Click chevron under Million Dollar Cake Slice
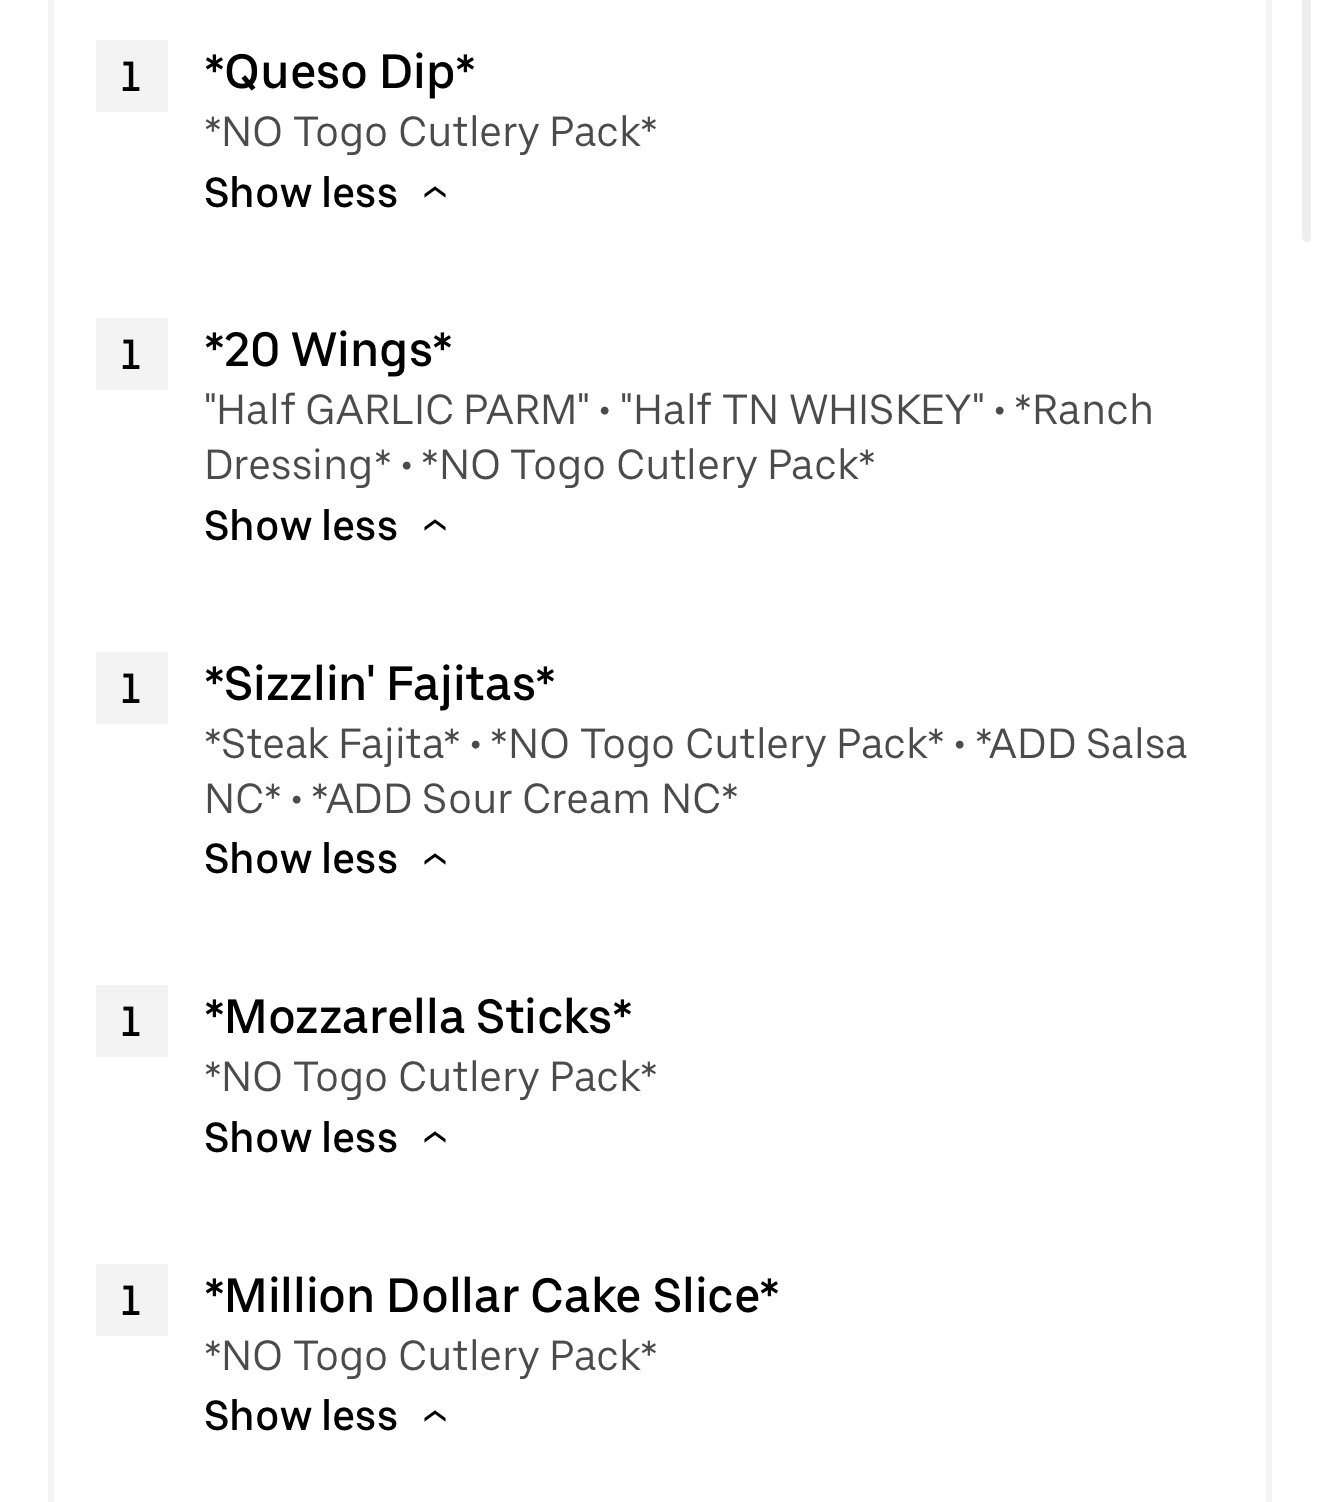Screen dimensions: 1320x1502 pos(435,1416)
